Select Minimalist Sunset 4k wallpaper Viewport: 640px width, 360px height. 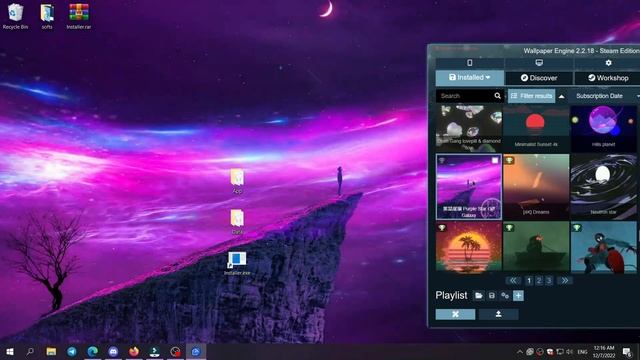pos(536,128)
